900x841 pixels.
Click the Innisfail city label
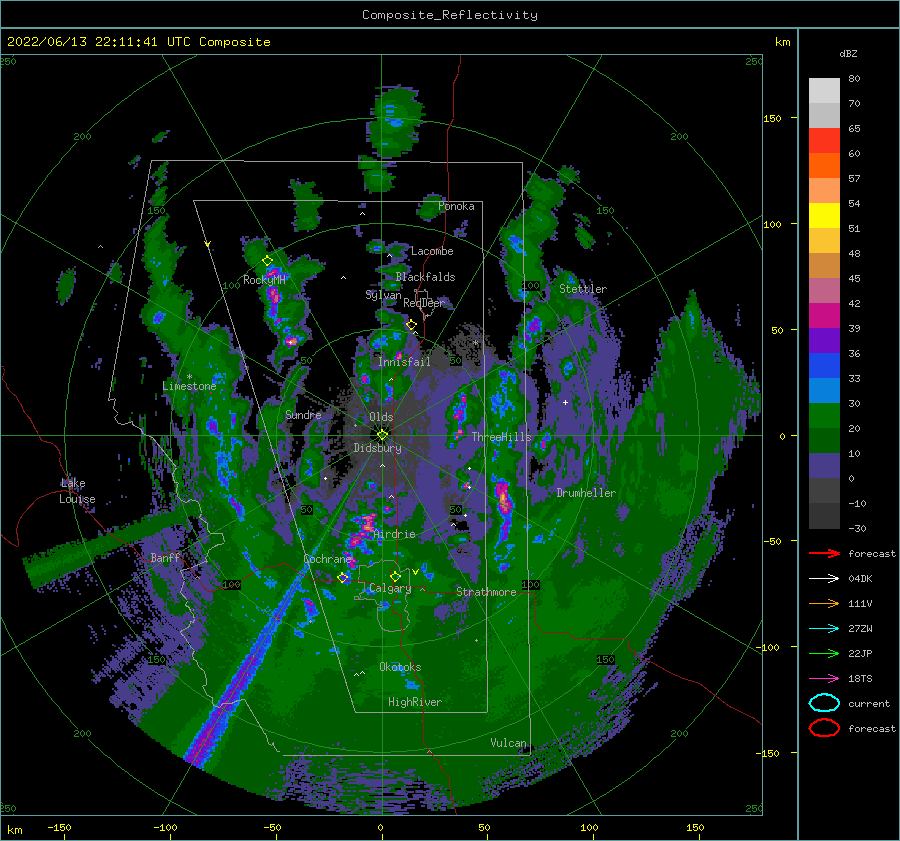pyautogui.click(x=404, y=362)
